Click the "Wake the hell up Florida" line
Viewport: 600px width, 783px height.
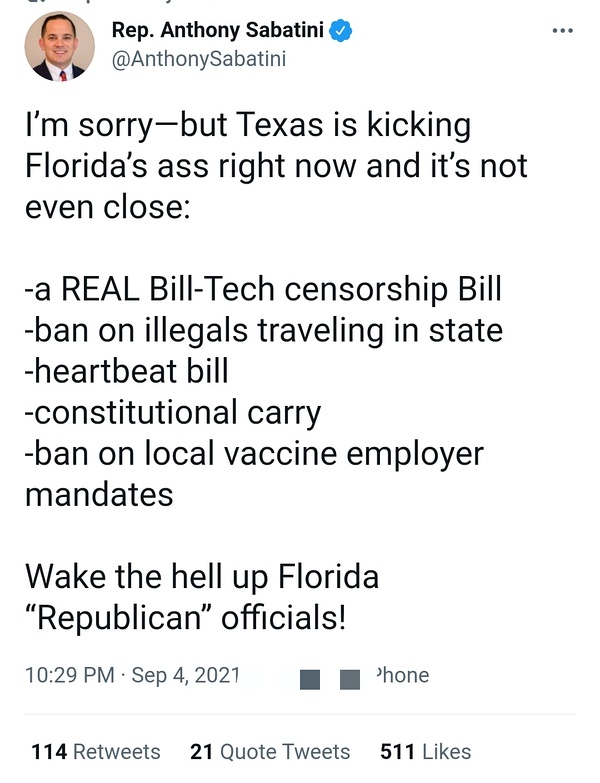tap(201, 577)
